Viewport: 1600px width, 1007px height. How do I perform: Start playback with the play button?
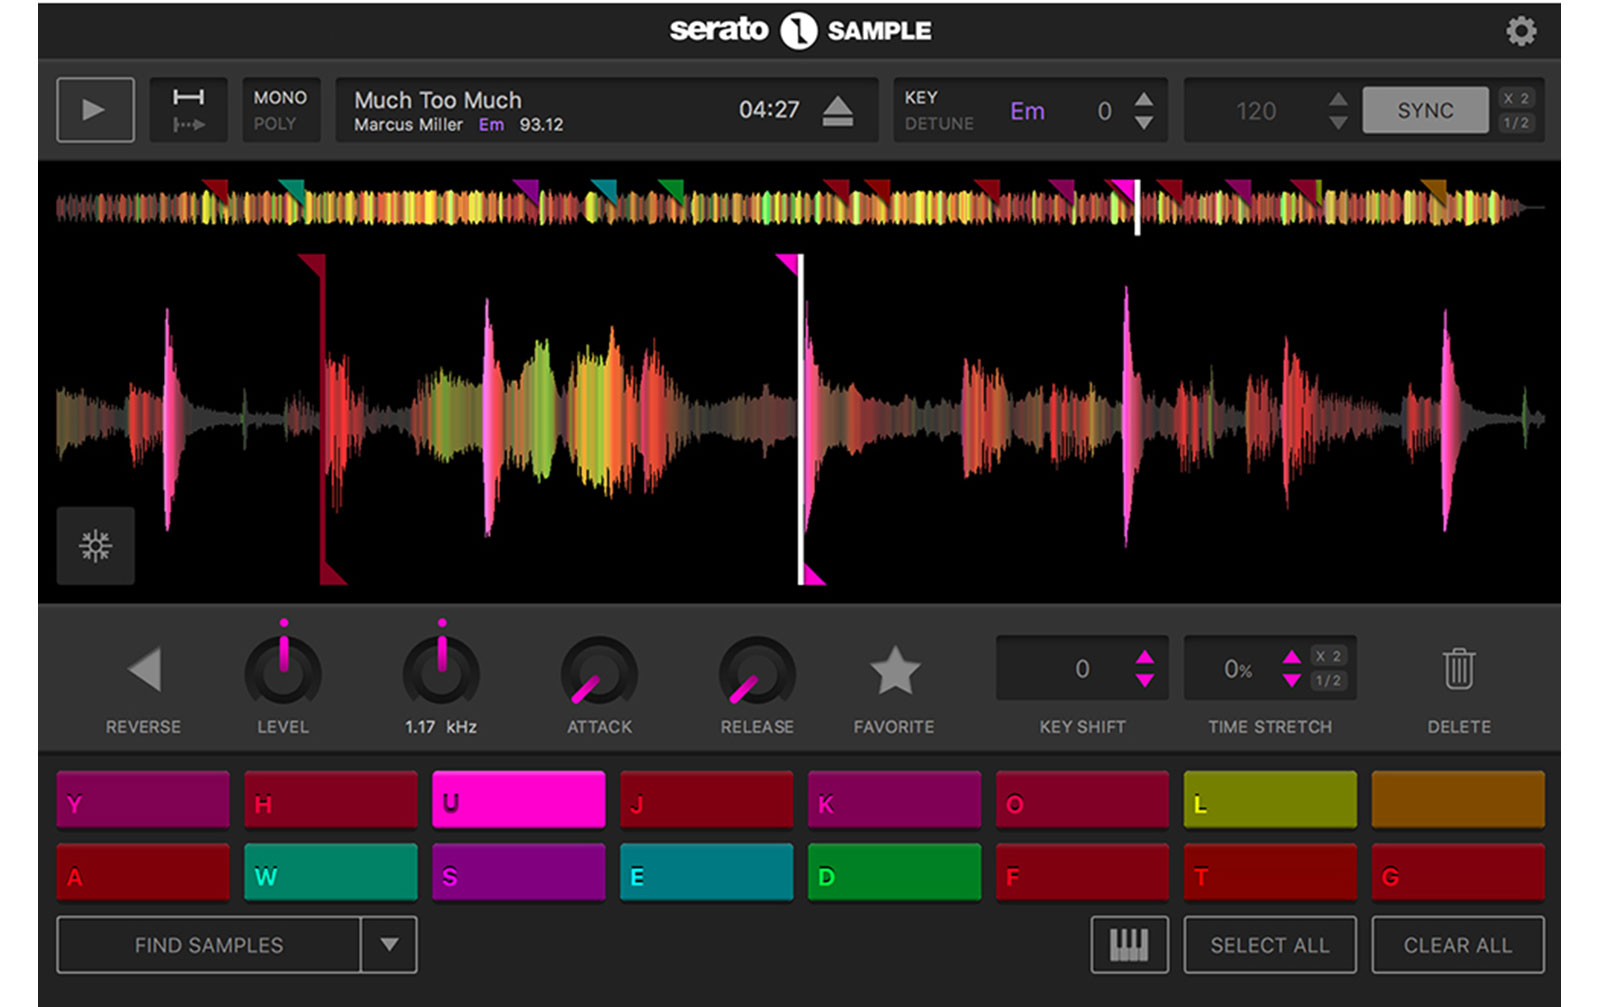coord(95,110)
